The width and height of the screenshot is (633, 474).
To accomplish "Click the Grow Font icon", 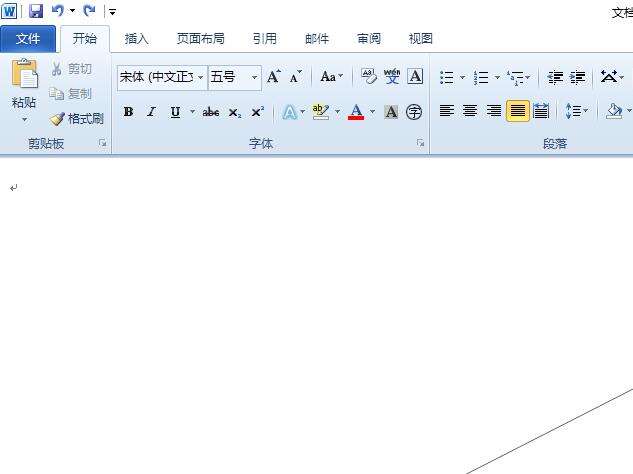I will (x=274, y=77).
